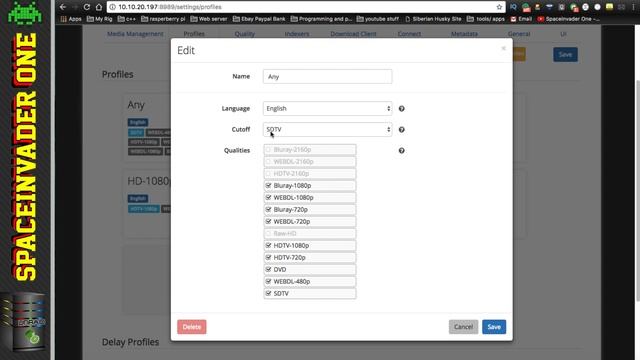The width and height of the screenshot is (640, 360).
Task: Uncheck the SDTV quality
Action: 268,293
